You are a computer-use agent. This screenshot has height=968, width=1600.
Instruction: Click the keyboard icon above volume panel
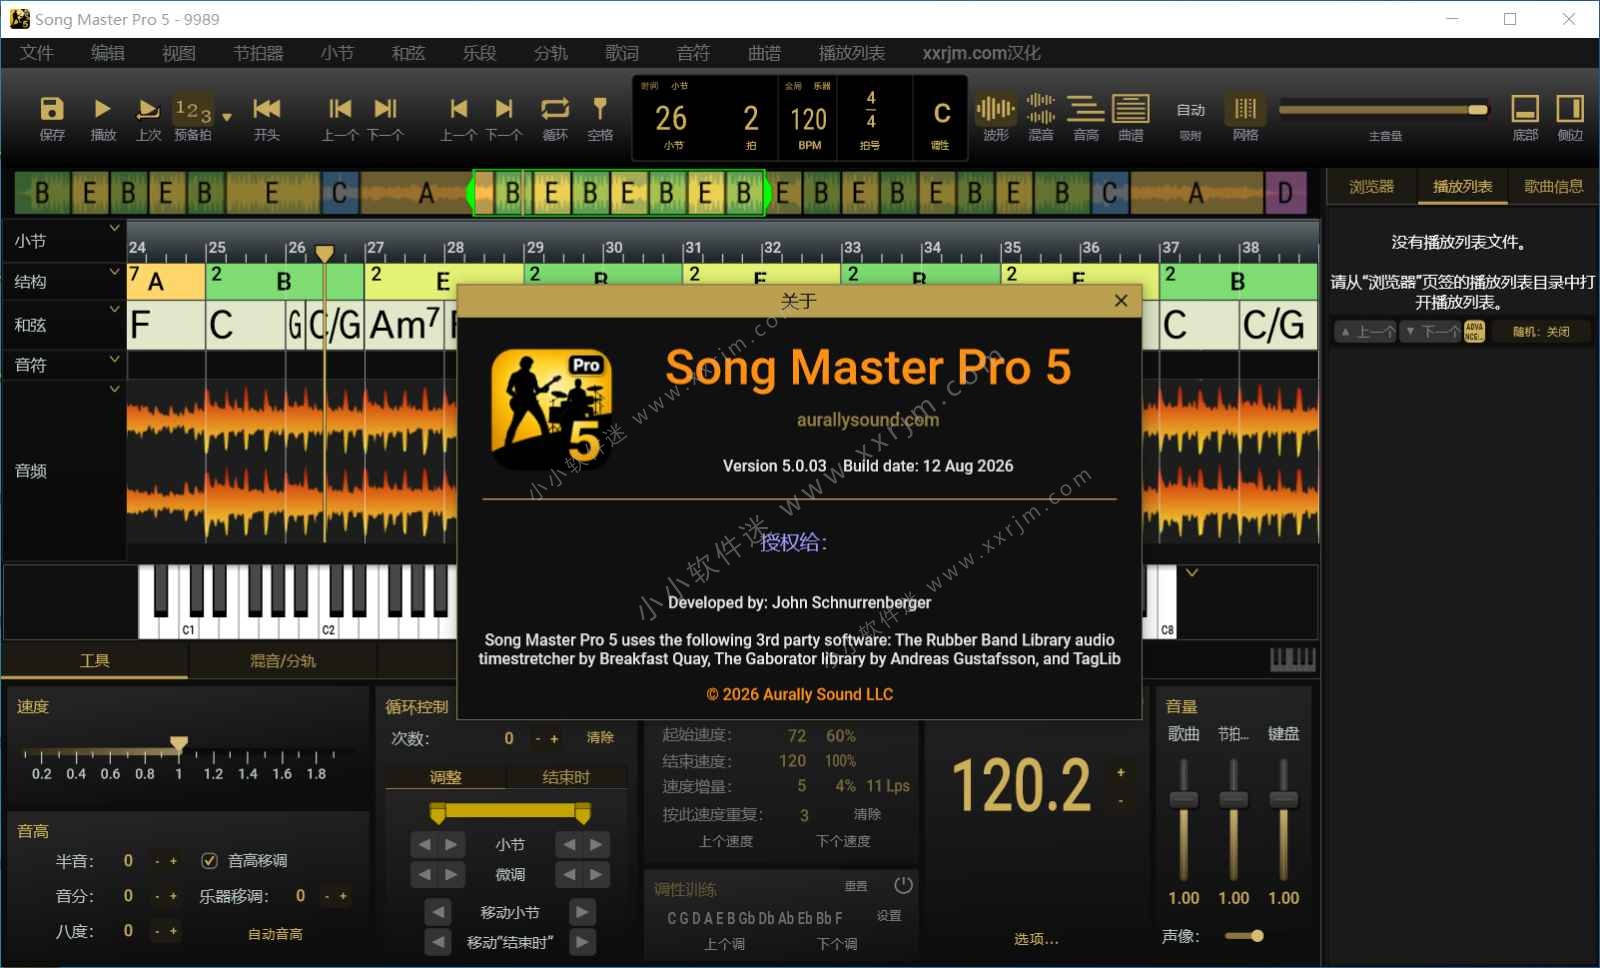[1292, 659]
